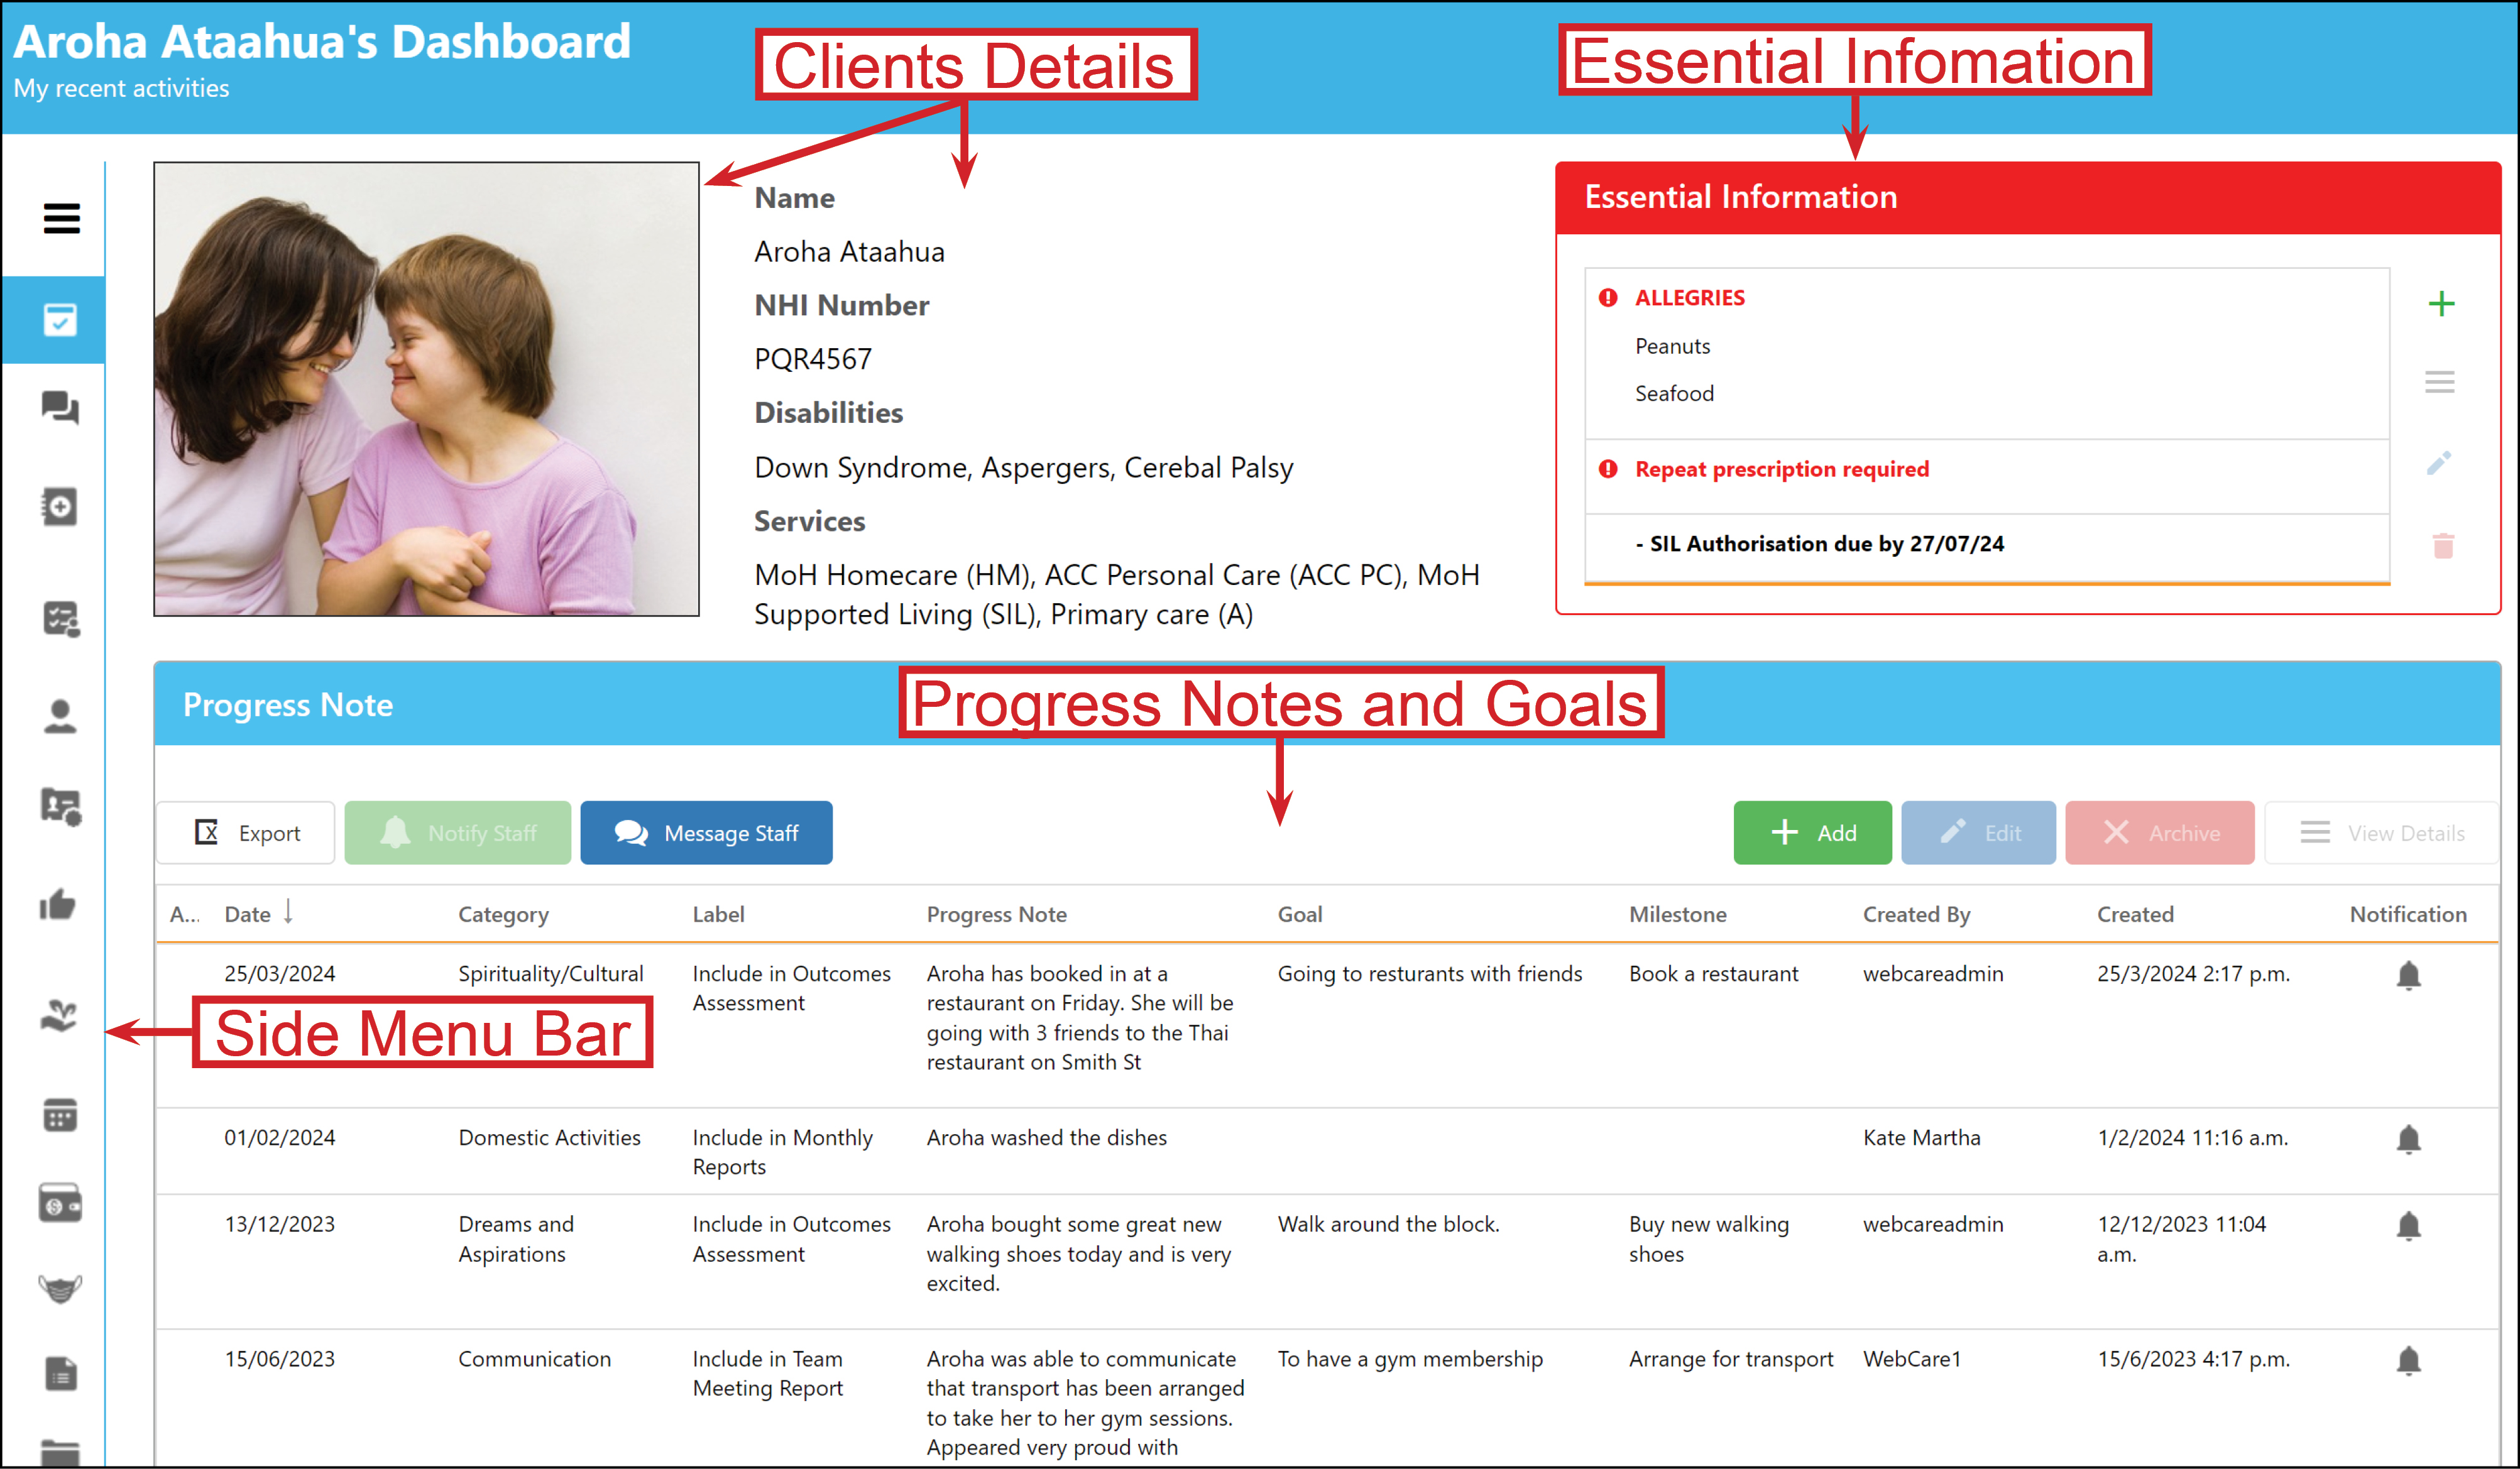2520x1469 pixels.
Task: Delete essential information with trash icon
Action: click(2442, 545)
